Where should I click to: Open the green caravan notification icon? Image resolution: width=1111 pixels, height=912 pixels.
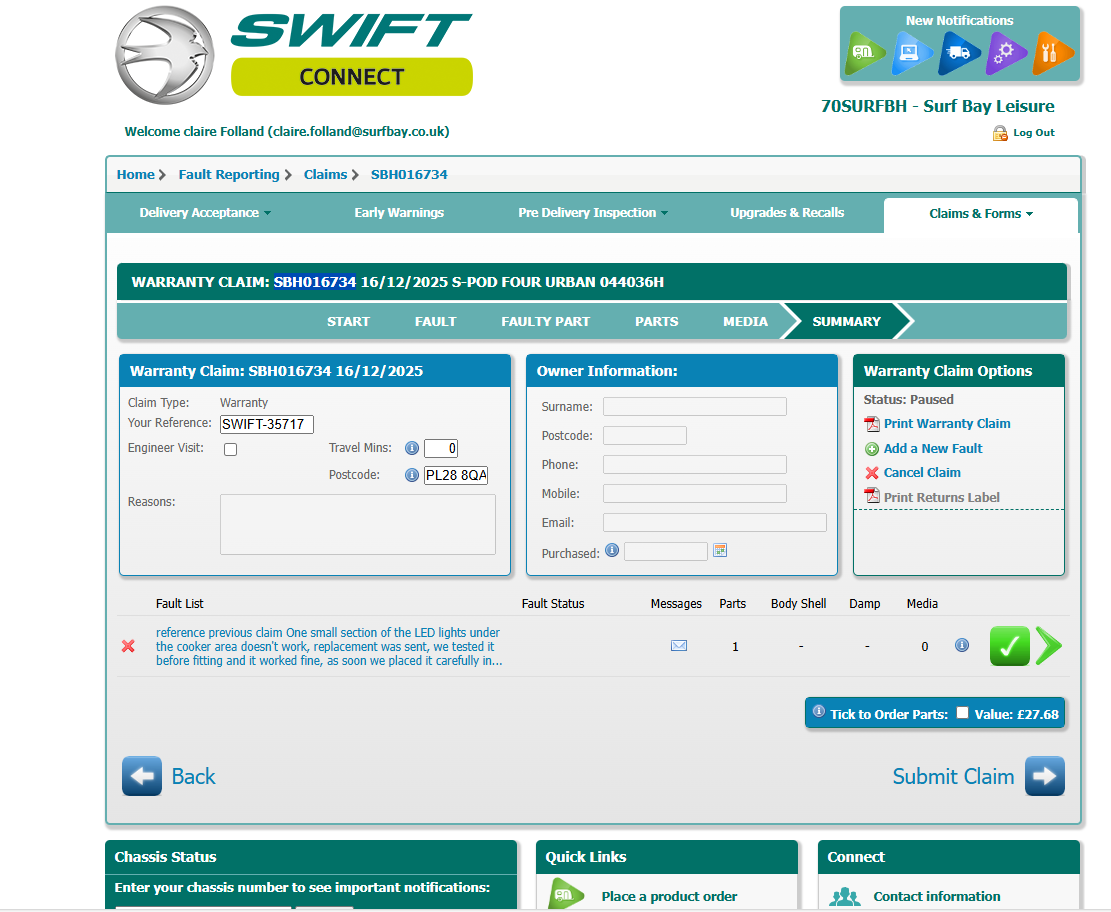pos(864,52)
